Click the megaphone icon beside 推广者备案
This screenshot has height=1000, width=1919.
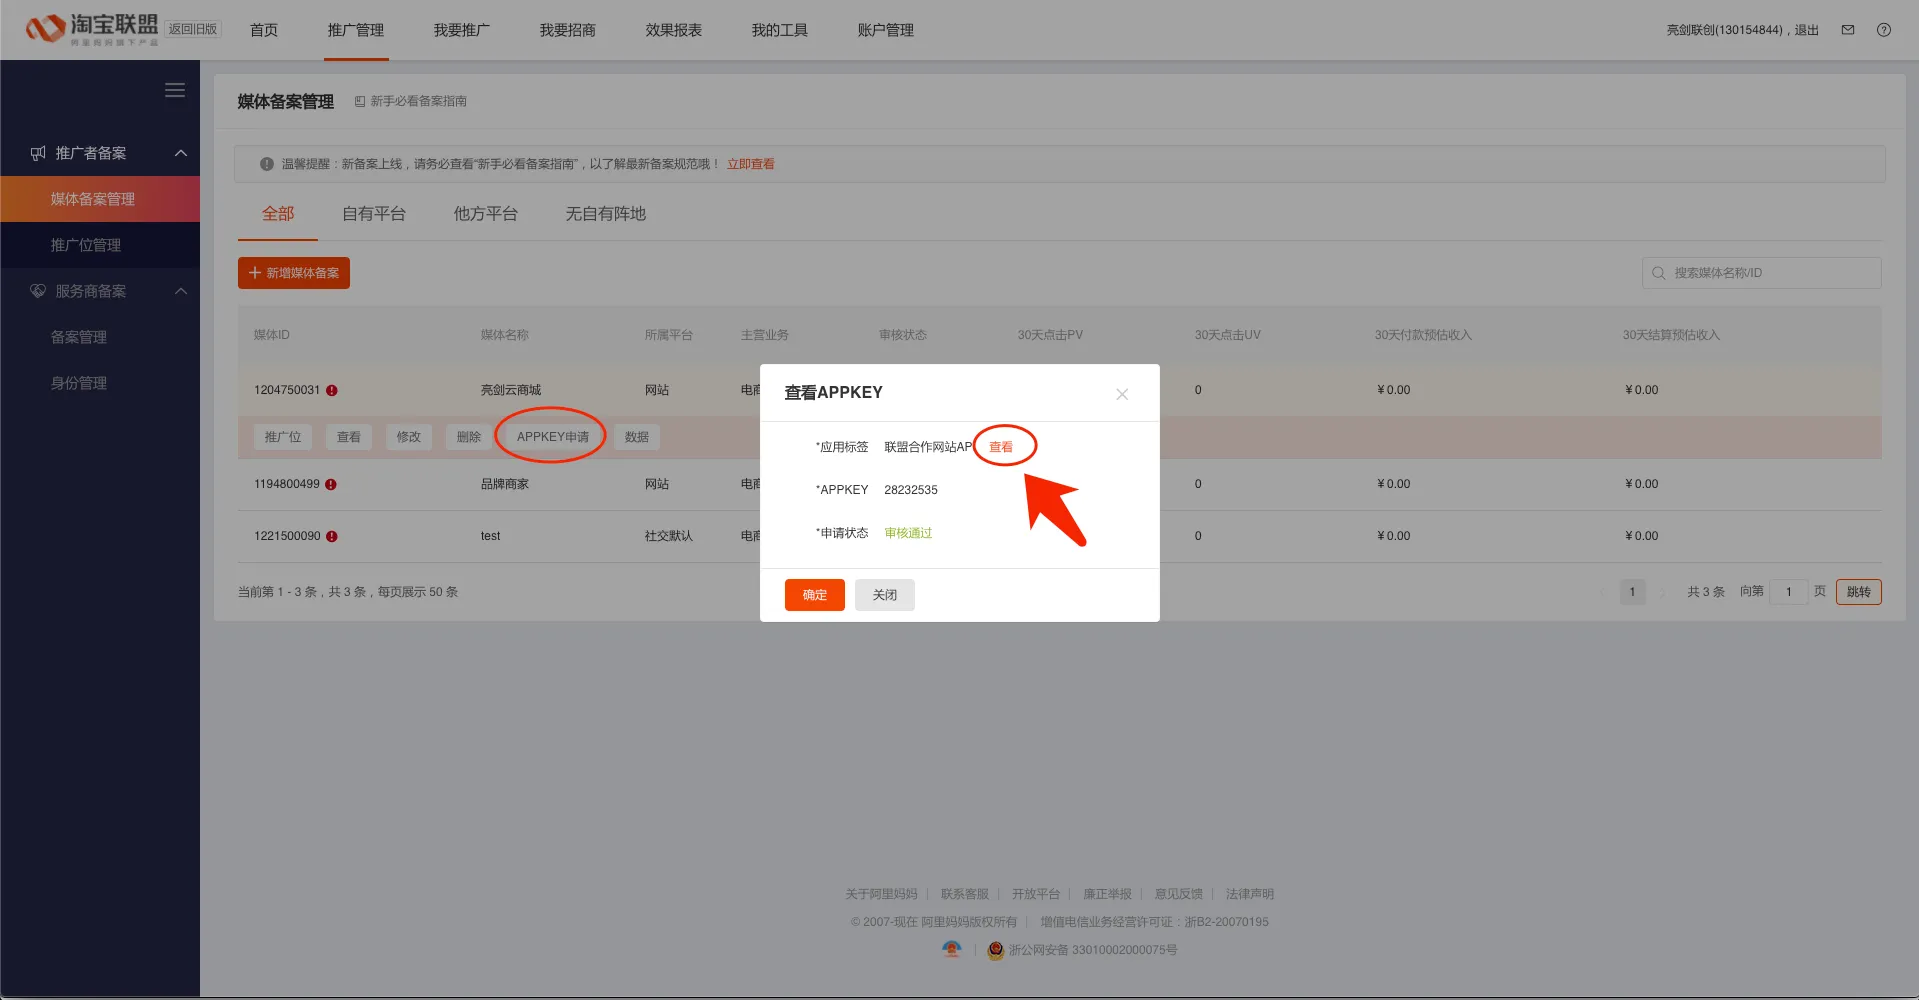(x=38, y=153)
